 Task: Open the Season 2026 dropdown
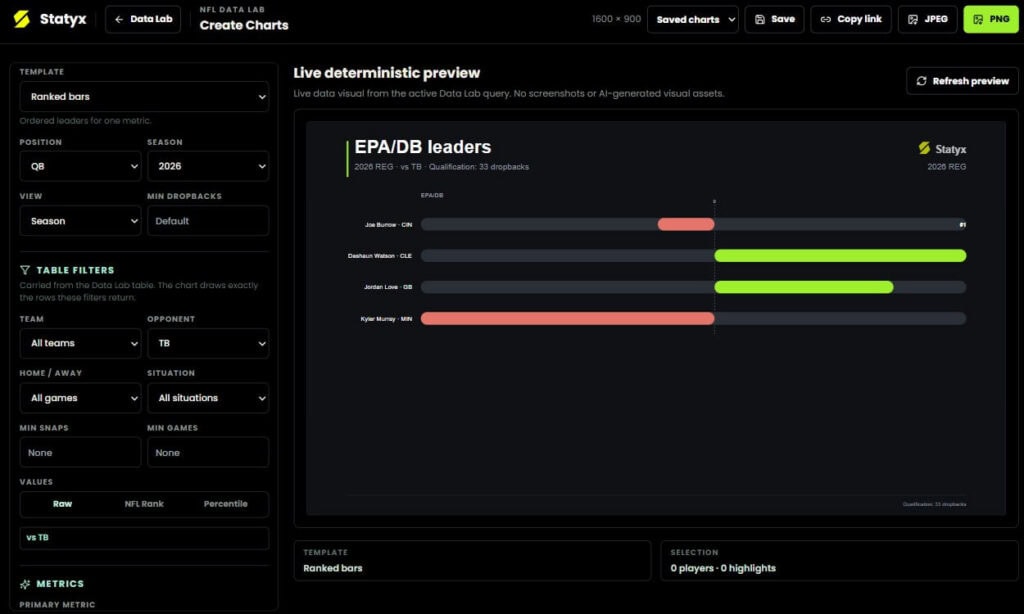coord(208,167)
